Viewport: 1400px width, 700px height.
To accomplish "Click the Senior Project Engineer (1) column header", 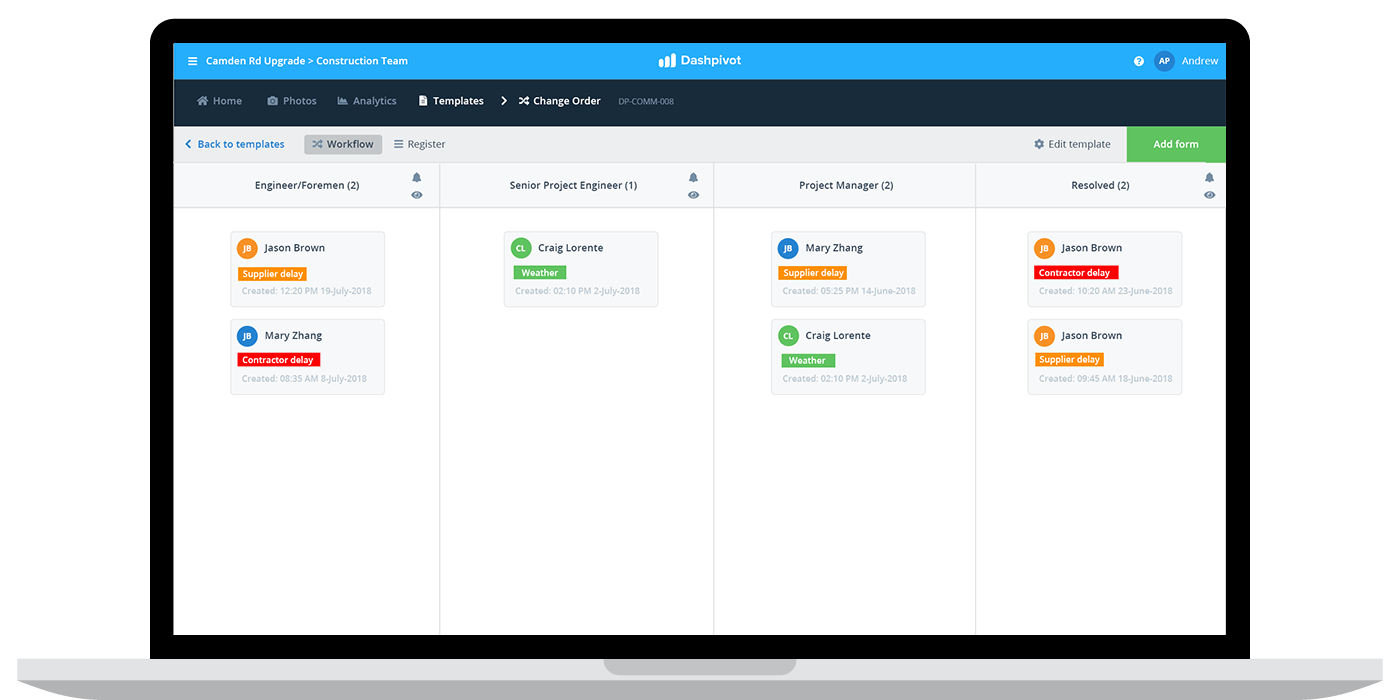I will pos(573,185).
